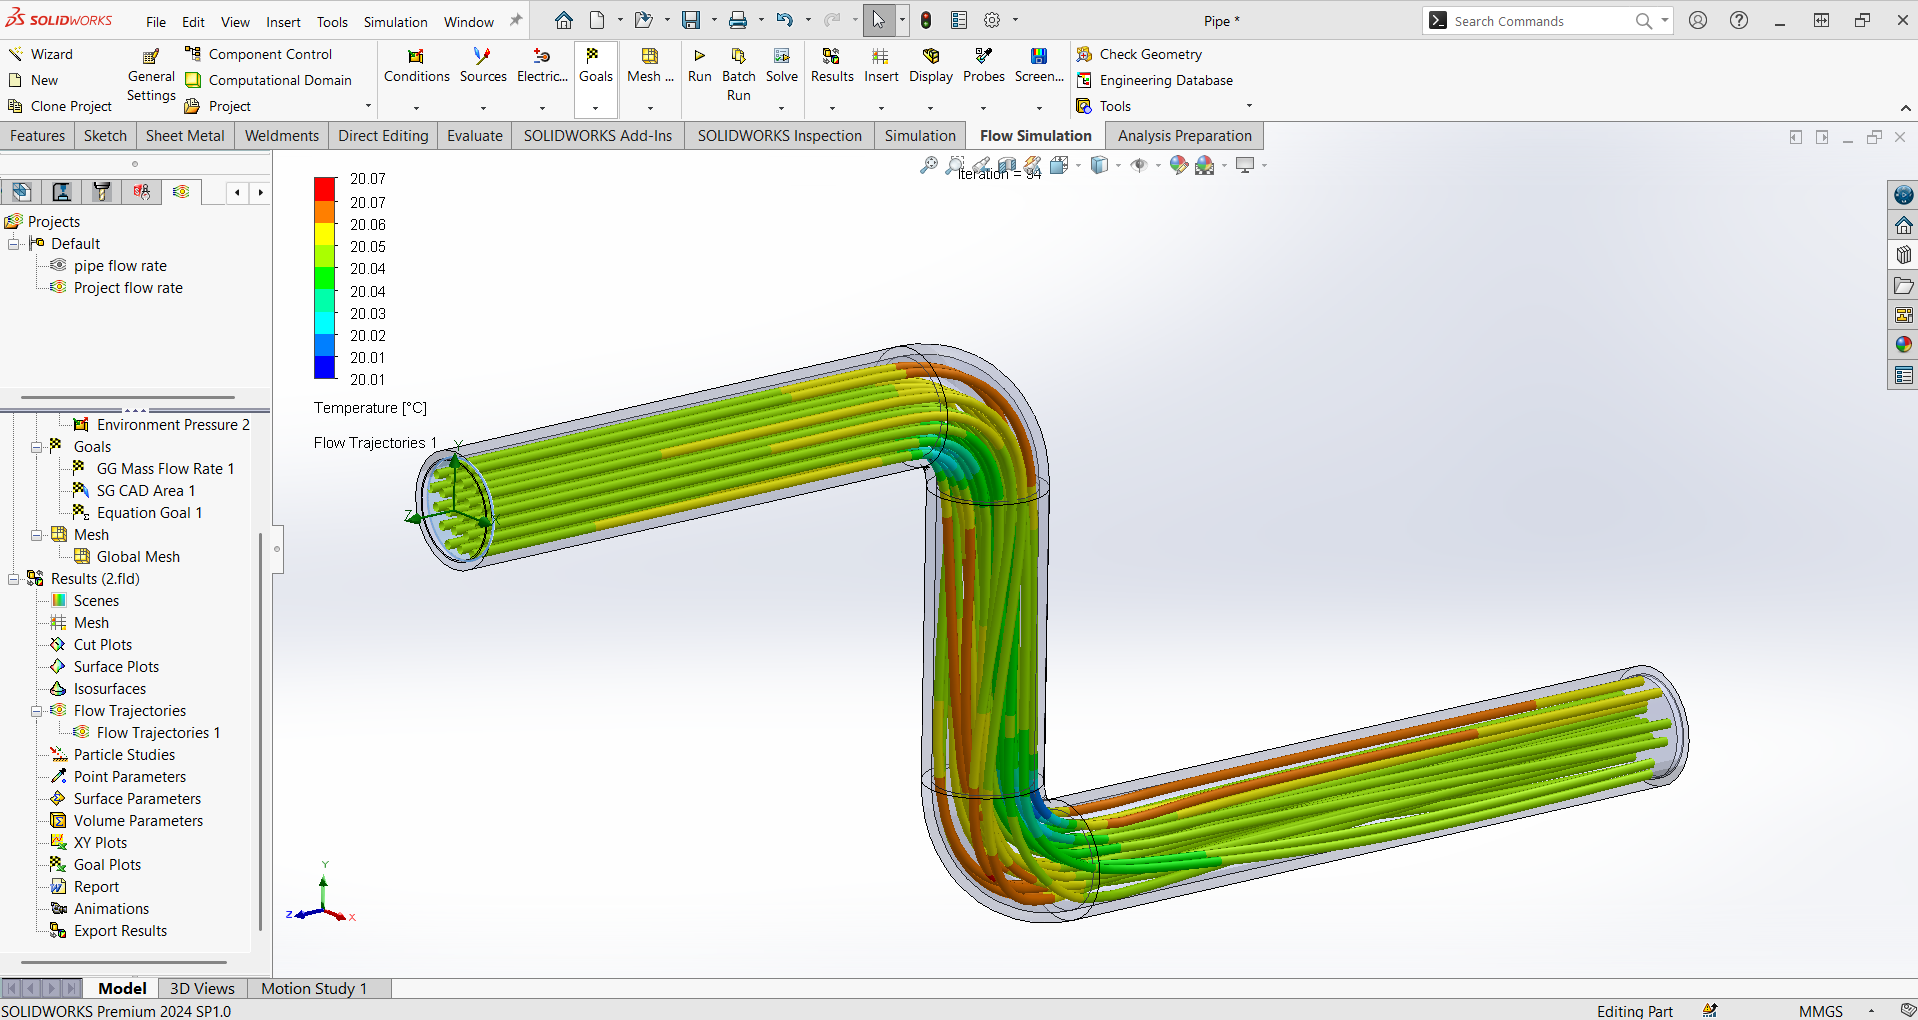The width and height of the screenshot is (1918, 1020).
Task: Switch to the Sketch tab
Action: point(105,136)
